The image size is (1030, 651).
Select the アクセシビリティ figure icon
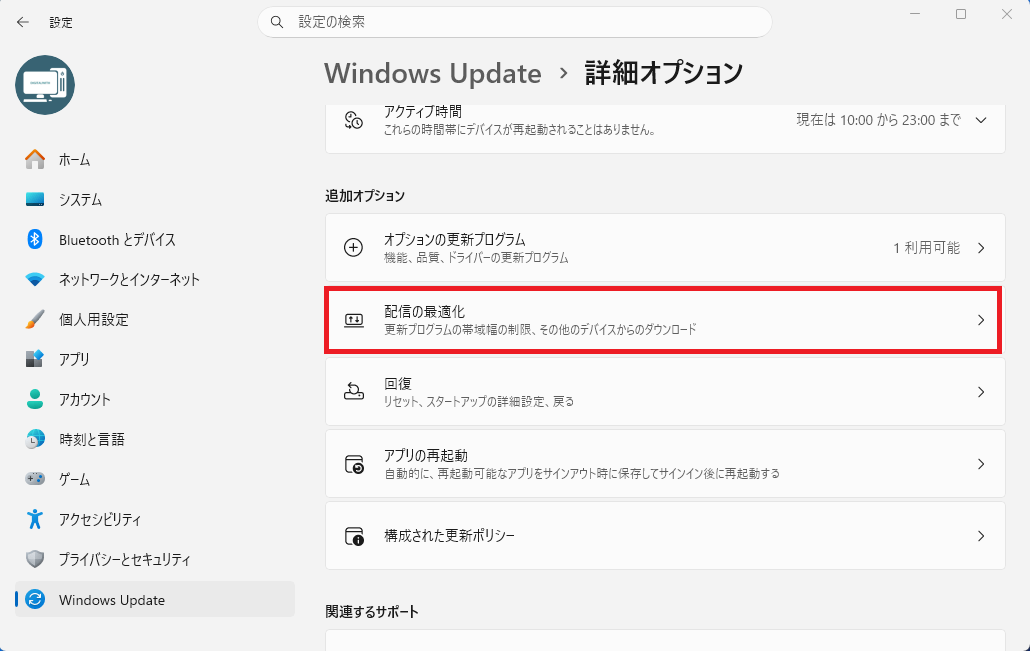(35, 519)
